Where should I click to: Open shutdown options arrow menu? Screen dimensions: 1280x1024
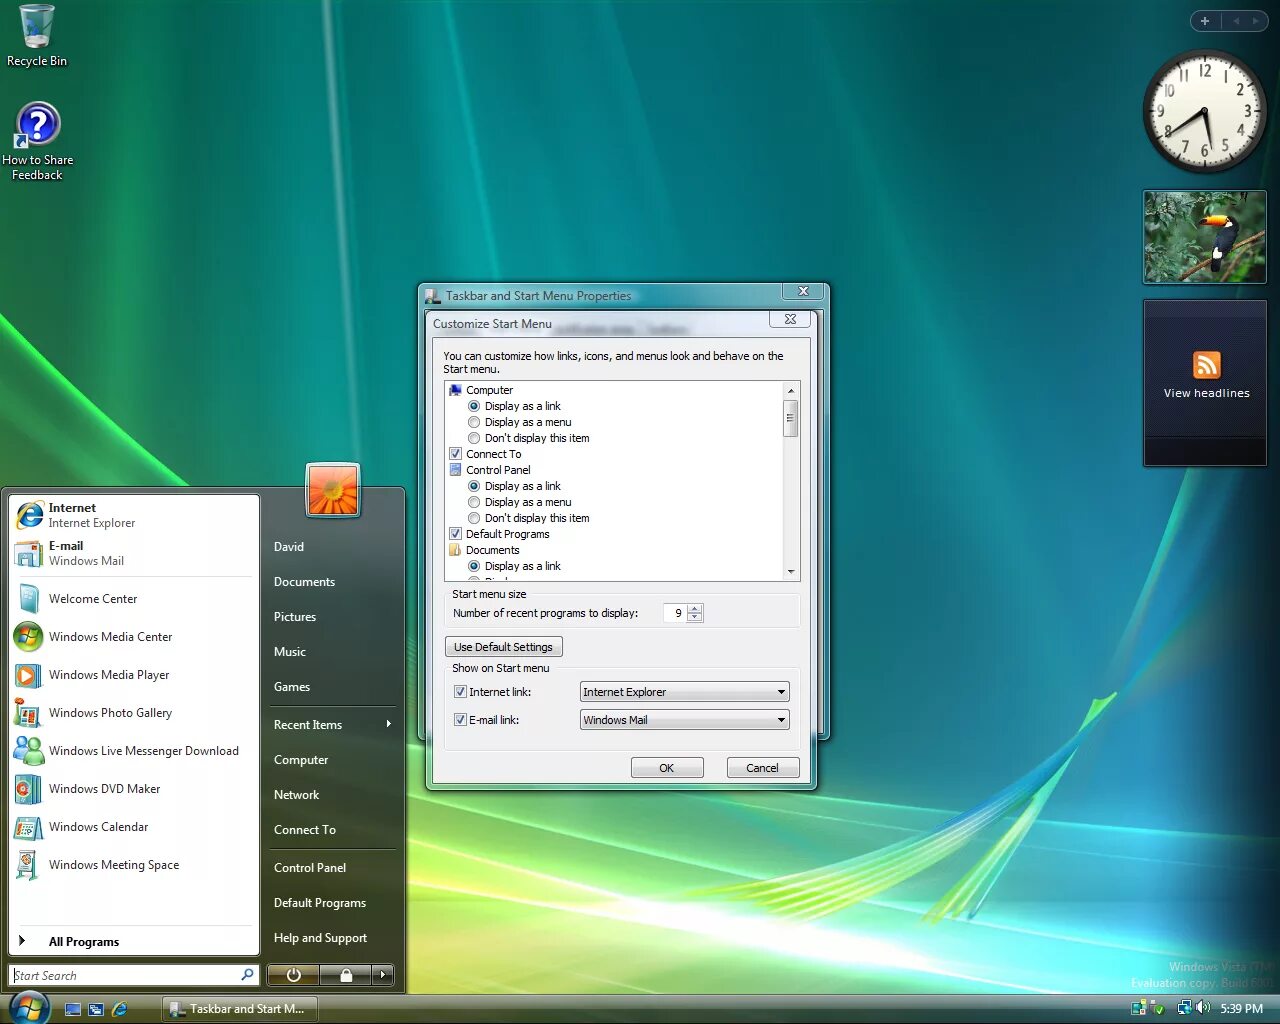click(x=382, y=975)
